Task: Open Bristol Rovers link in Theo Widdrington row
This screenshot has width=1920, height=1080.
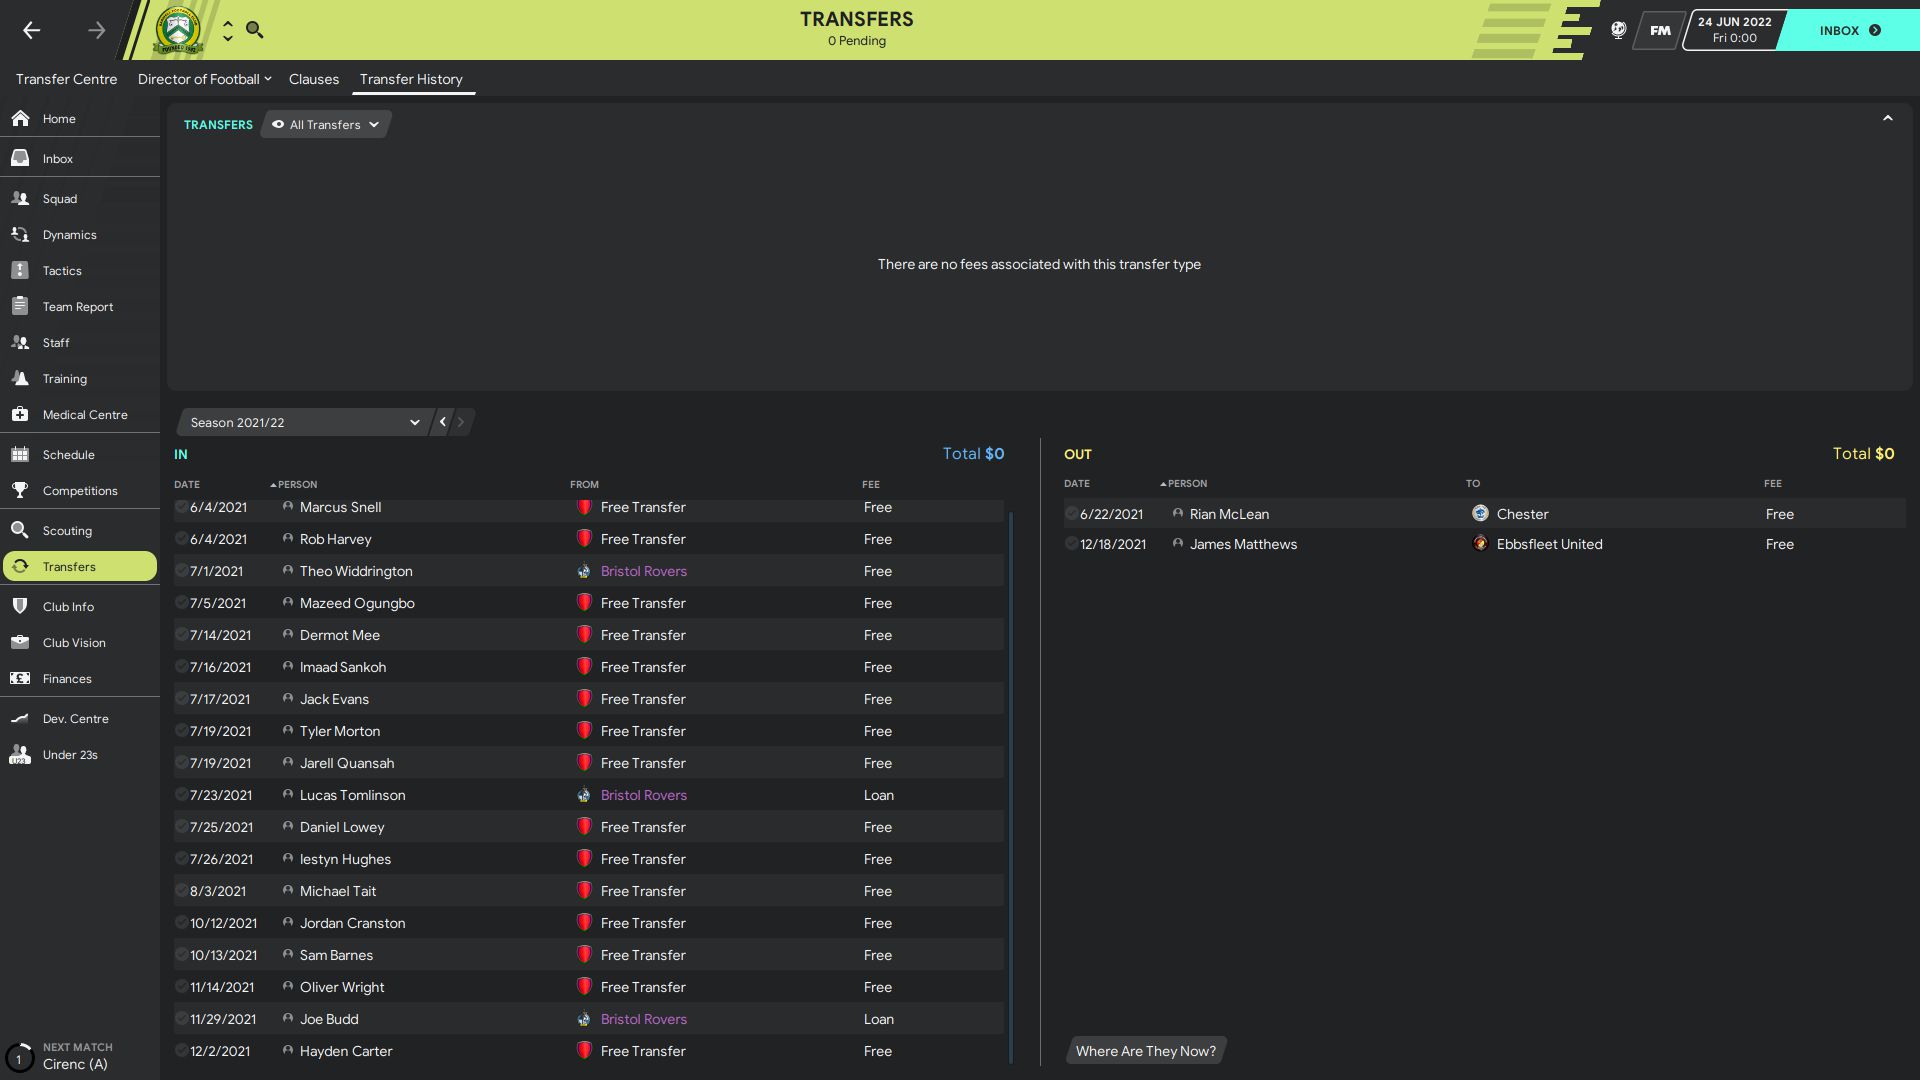Action: [643, 571]
